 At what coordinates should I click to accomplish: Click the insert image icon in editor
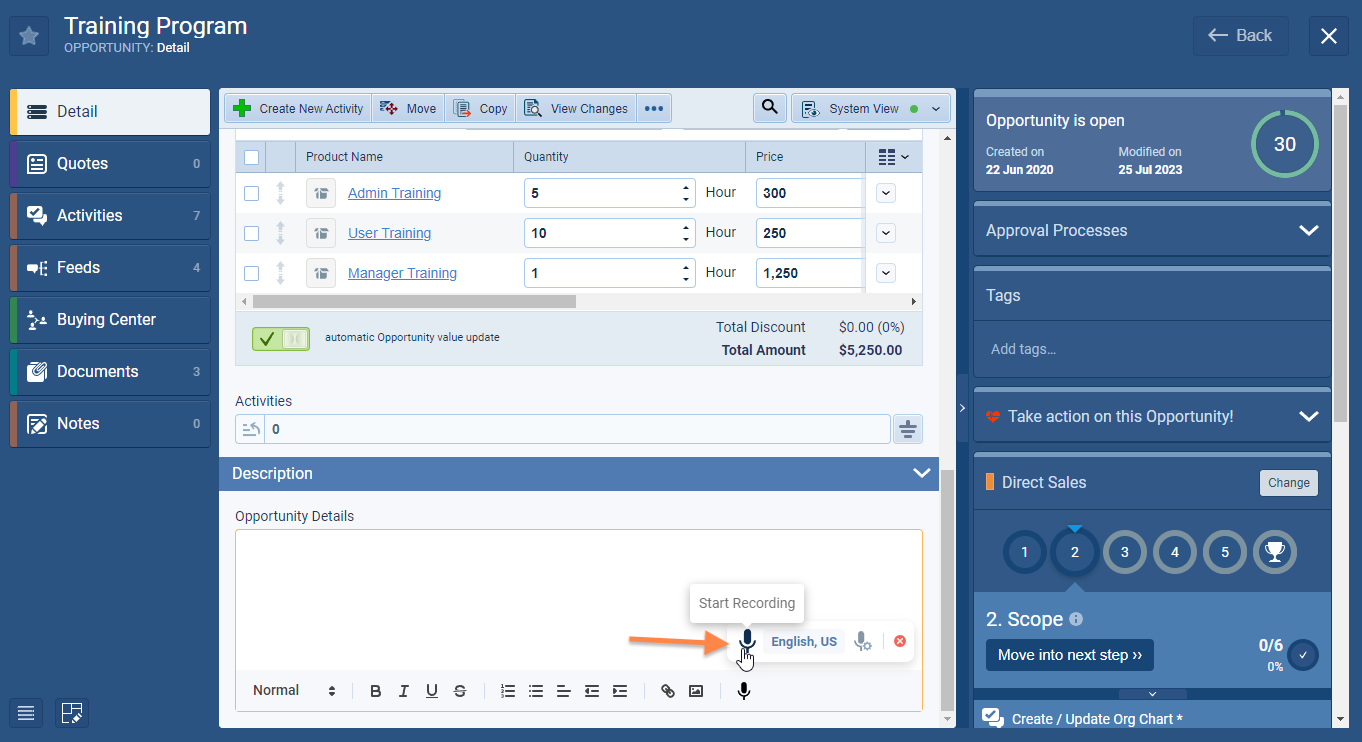(x=696, y=691)
